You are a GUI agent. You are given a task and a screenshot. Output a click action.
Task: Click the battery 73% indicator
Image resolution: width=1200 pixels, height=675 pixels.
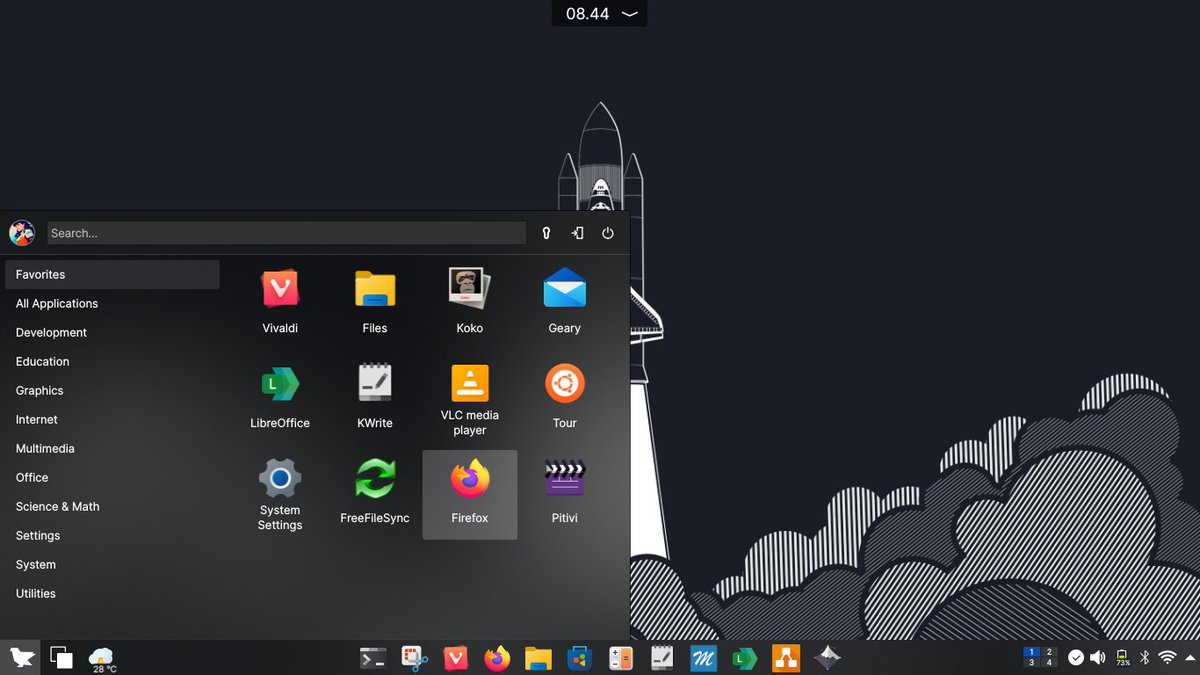[1122, 657]
